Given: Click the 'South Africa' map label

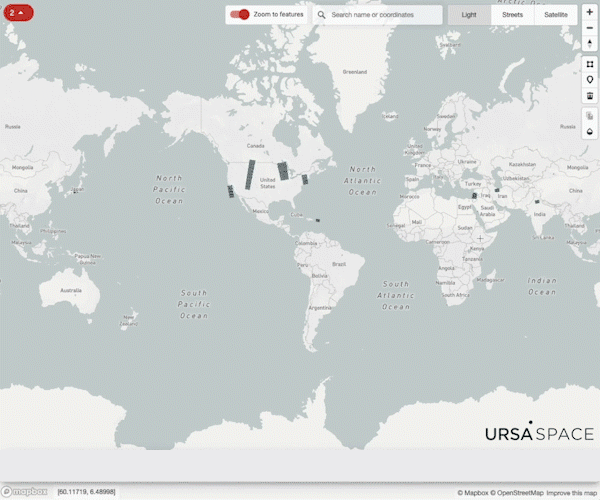Looking at the screenshot, I should (x=455, y=295).
